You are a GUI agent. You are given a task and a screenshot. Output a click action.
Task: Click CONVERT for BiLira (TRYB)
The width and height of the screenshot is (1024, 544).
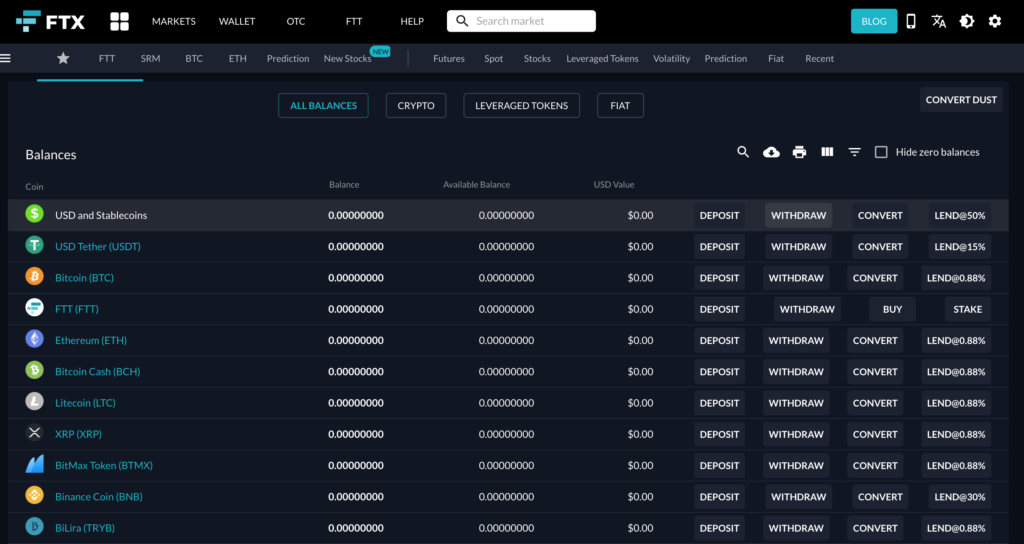875,528
